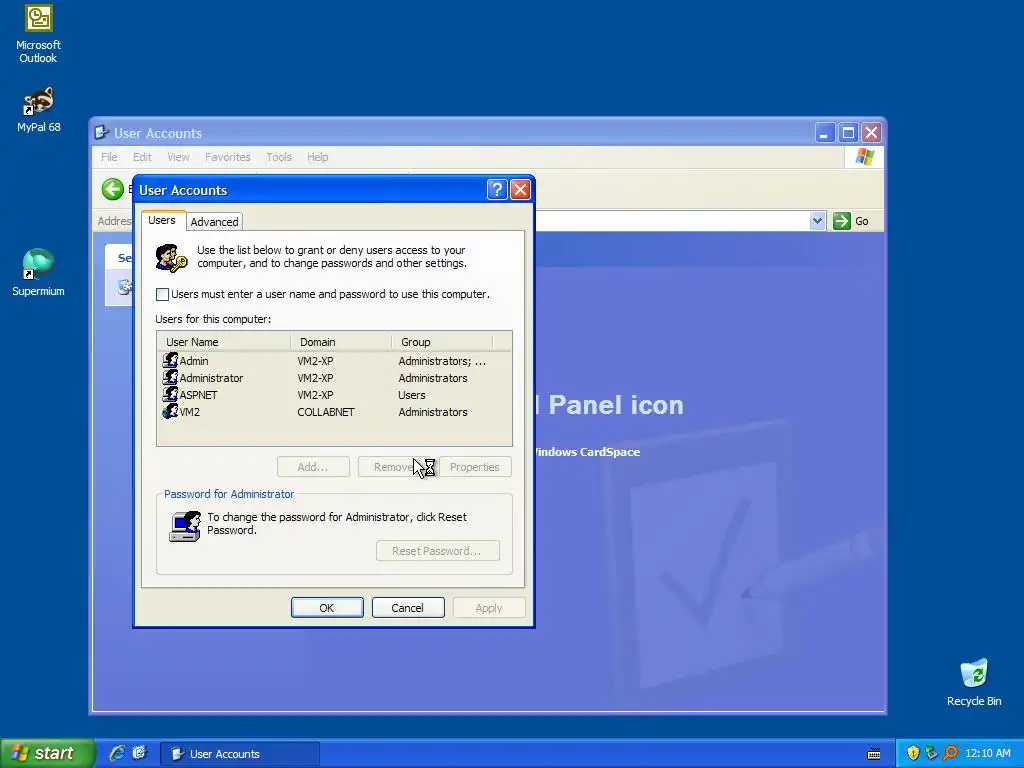Open MyPal 68 desktop shortcut
This screenshot has width=1024, height=768.
[39, 109]
